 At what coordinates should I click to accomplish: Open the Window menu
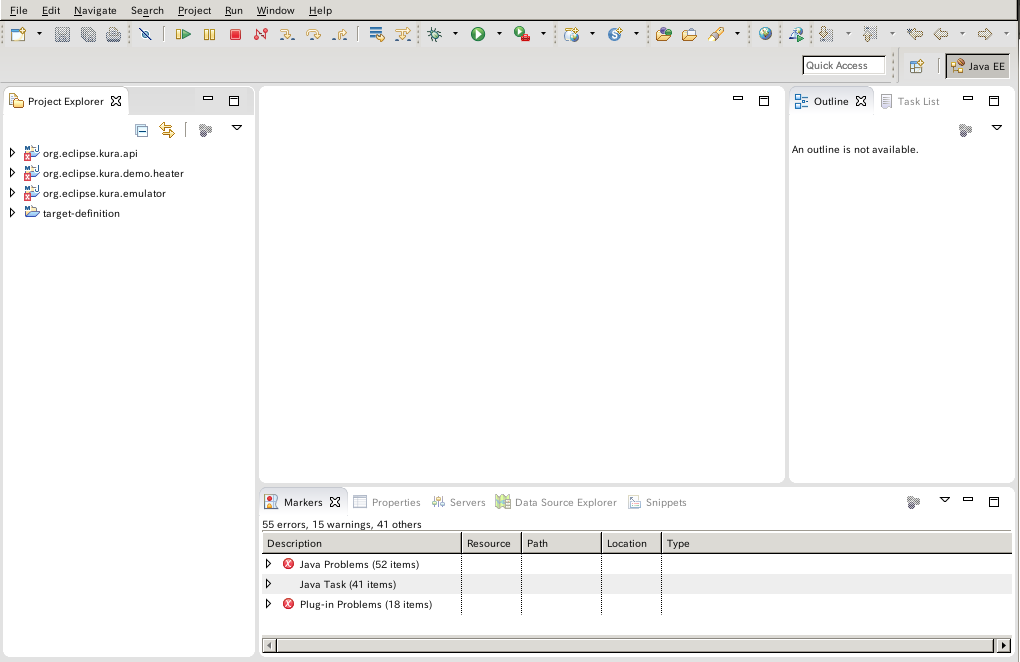[x=275, y=10]
